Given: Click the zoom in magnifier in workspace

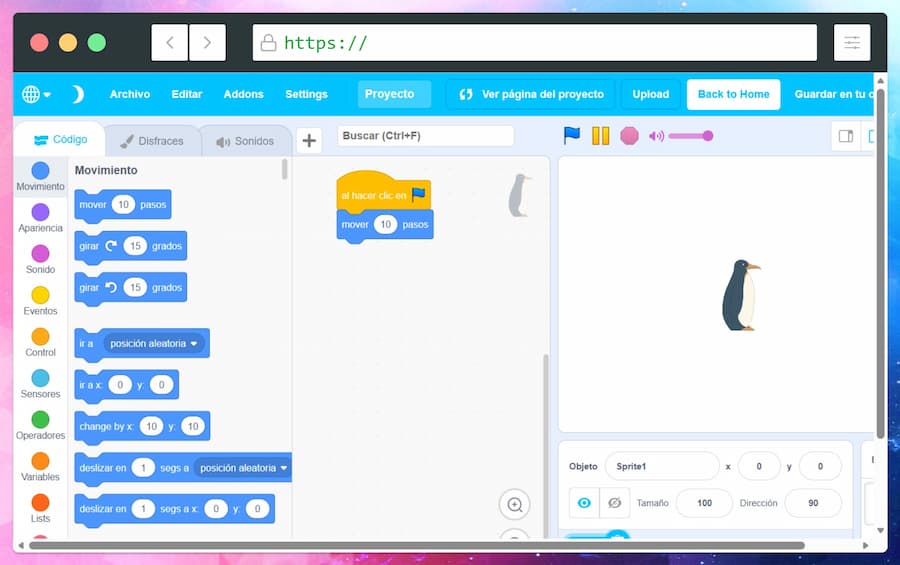Looking at the screenshot, I should (515, 505).
